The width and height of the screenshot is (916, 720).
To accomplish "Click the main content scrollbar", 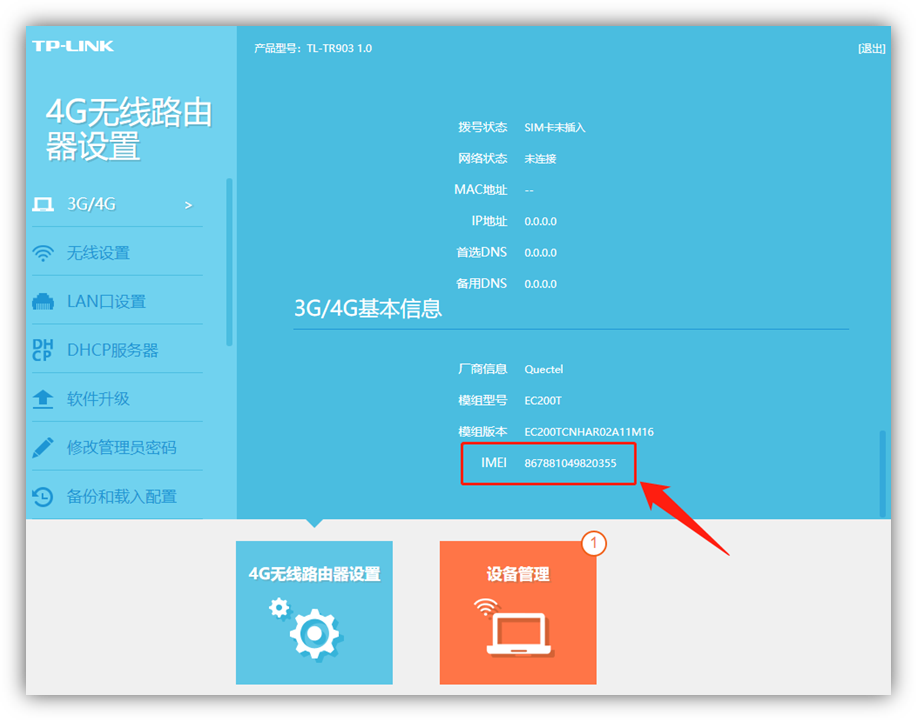I will (883, 474).
